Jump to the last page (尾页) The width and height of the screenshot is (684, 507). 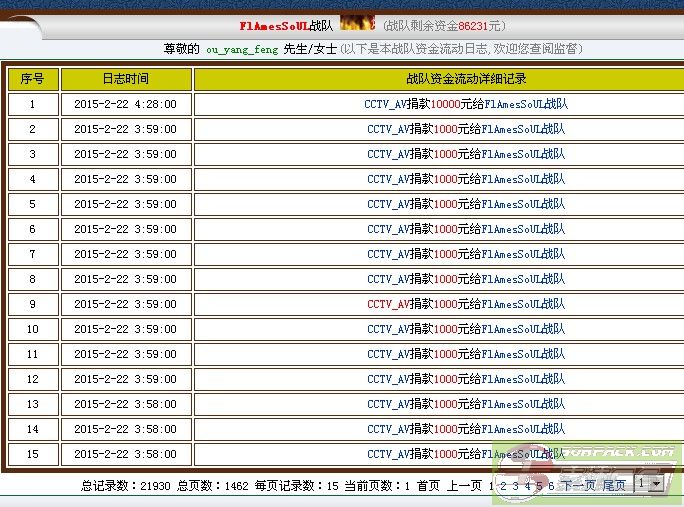614,485
